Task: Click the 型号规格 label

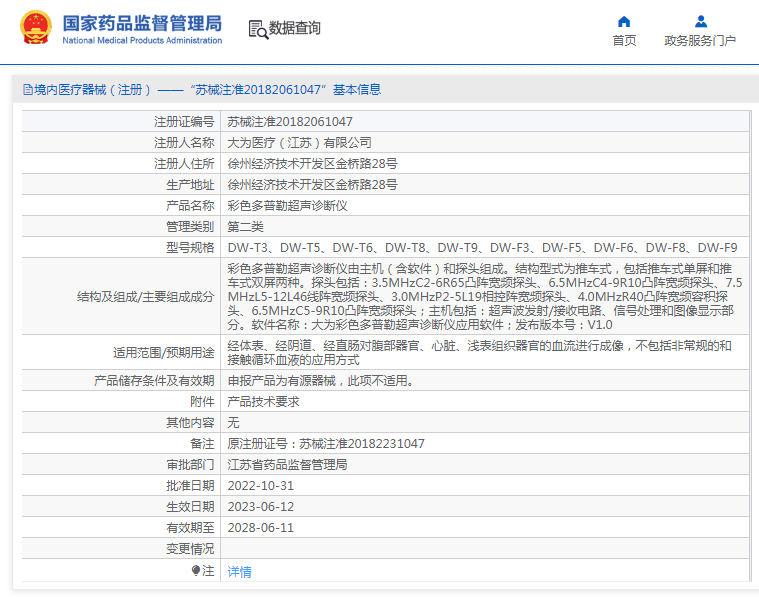Action: (190, 247)
